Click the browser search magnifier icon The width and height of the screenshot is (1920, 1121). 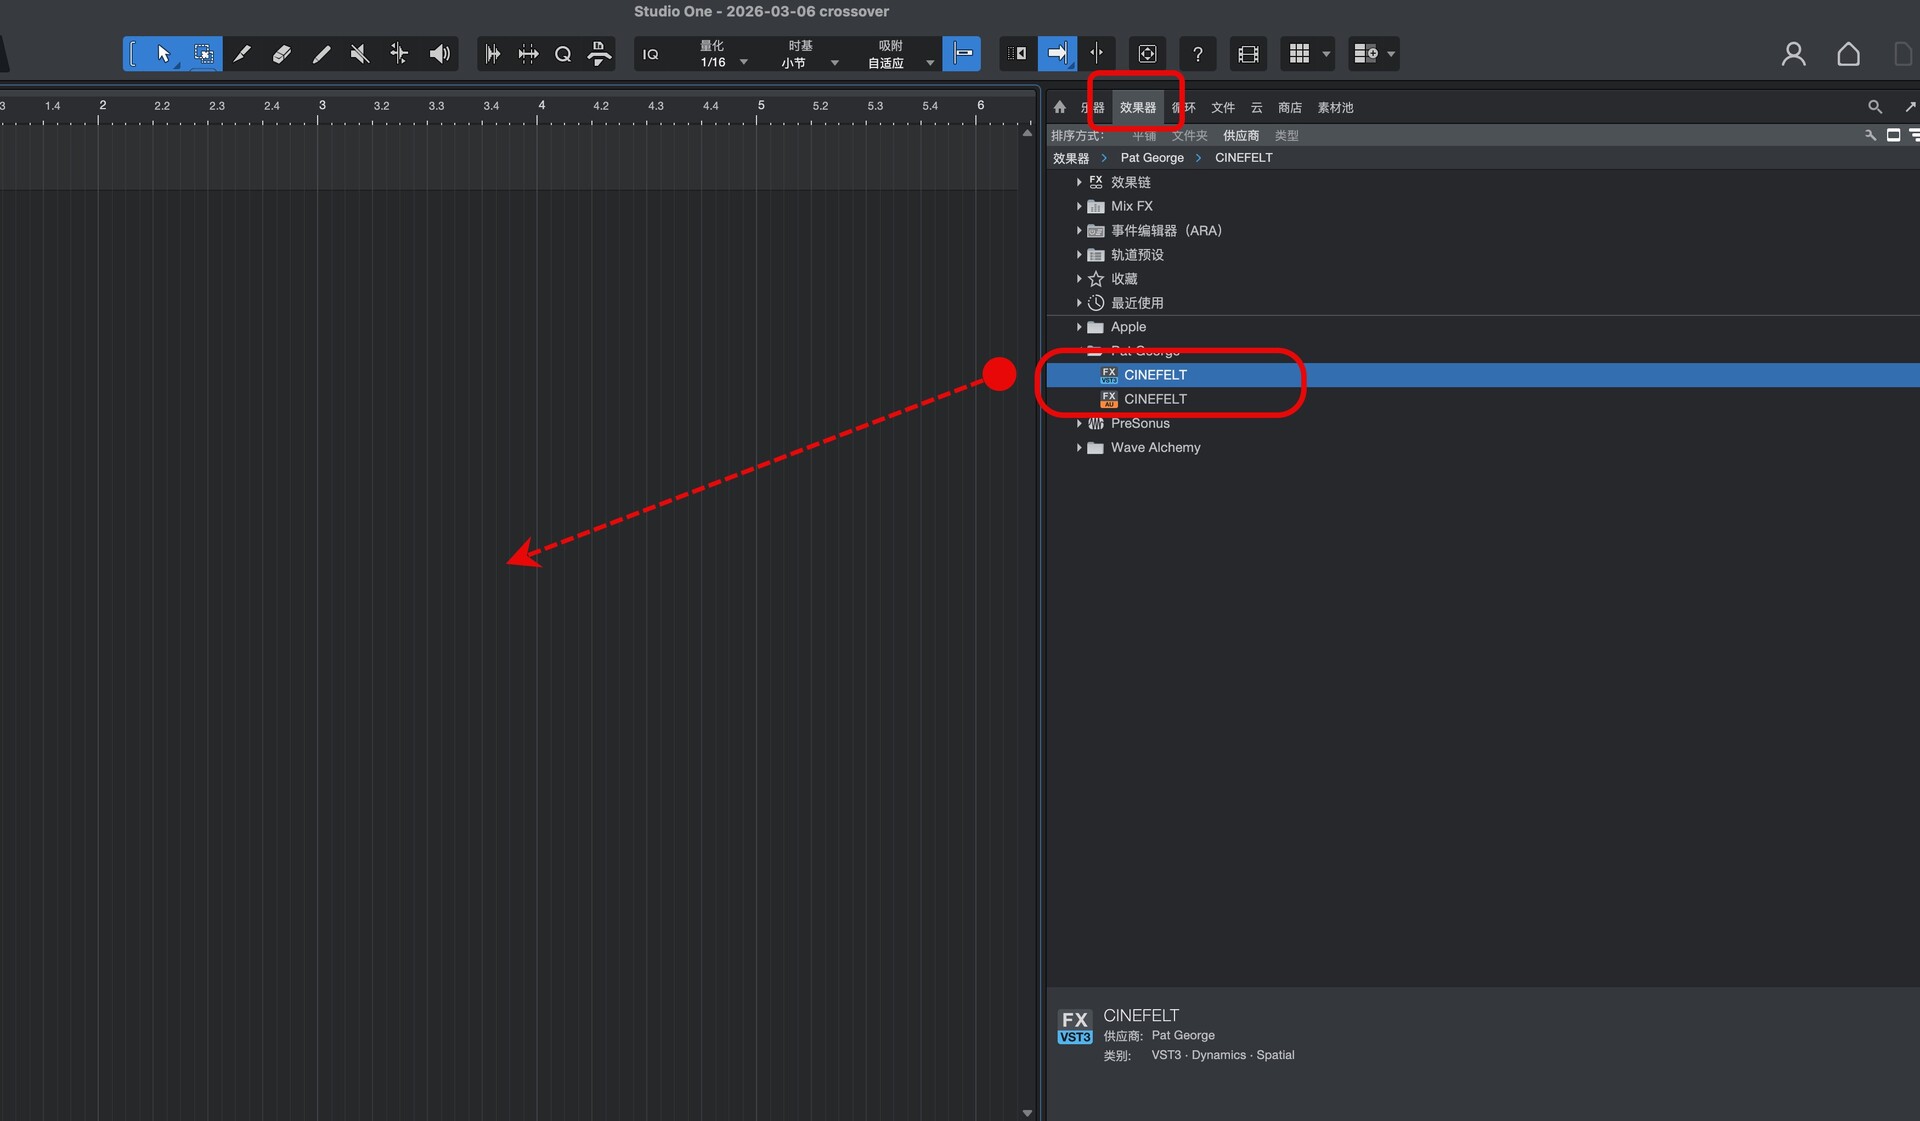[x=1874, y=107]
